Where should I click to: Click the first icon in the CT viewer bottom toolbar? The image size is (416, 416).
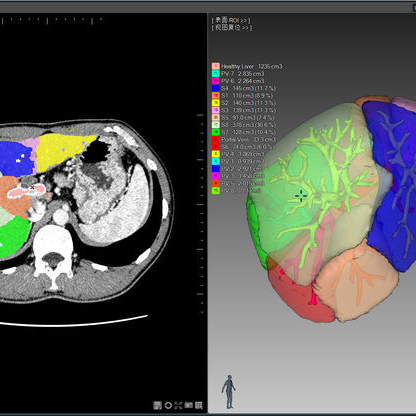click(x=157, y=405)
